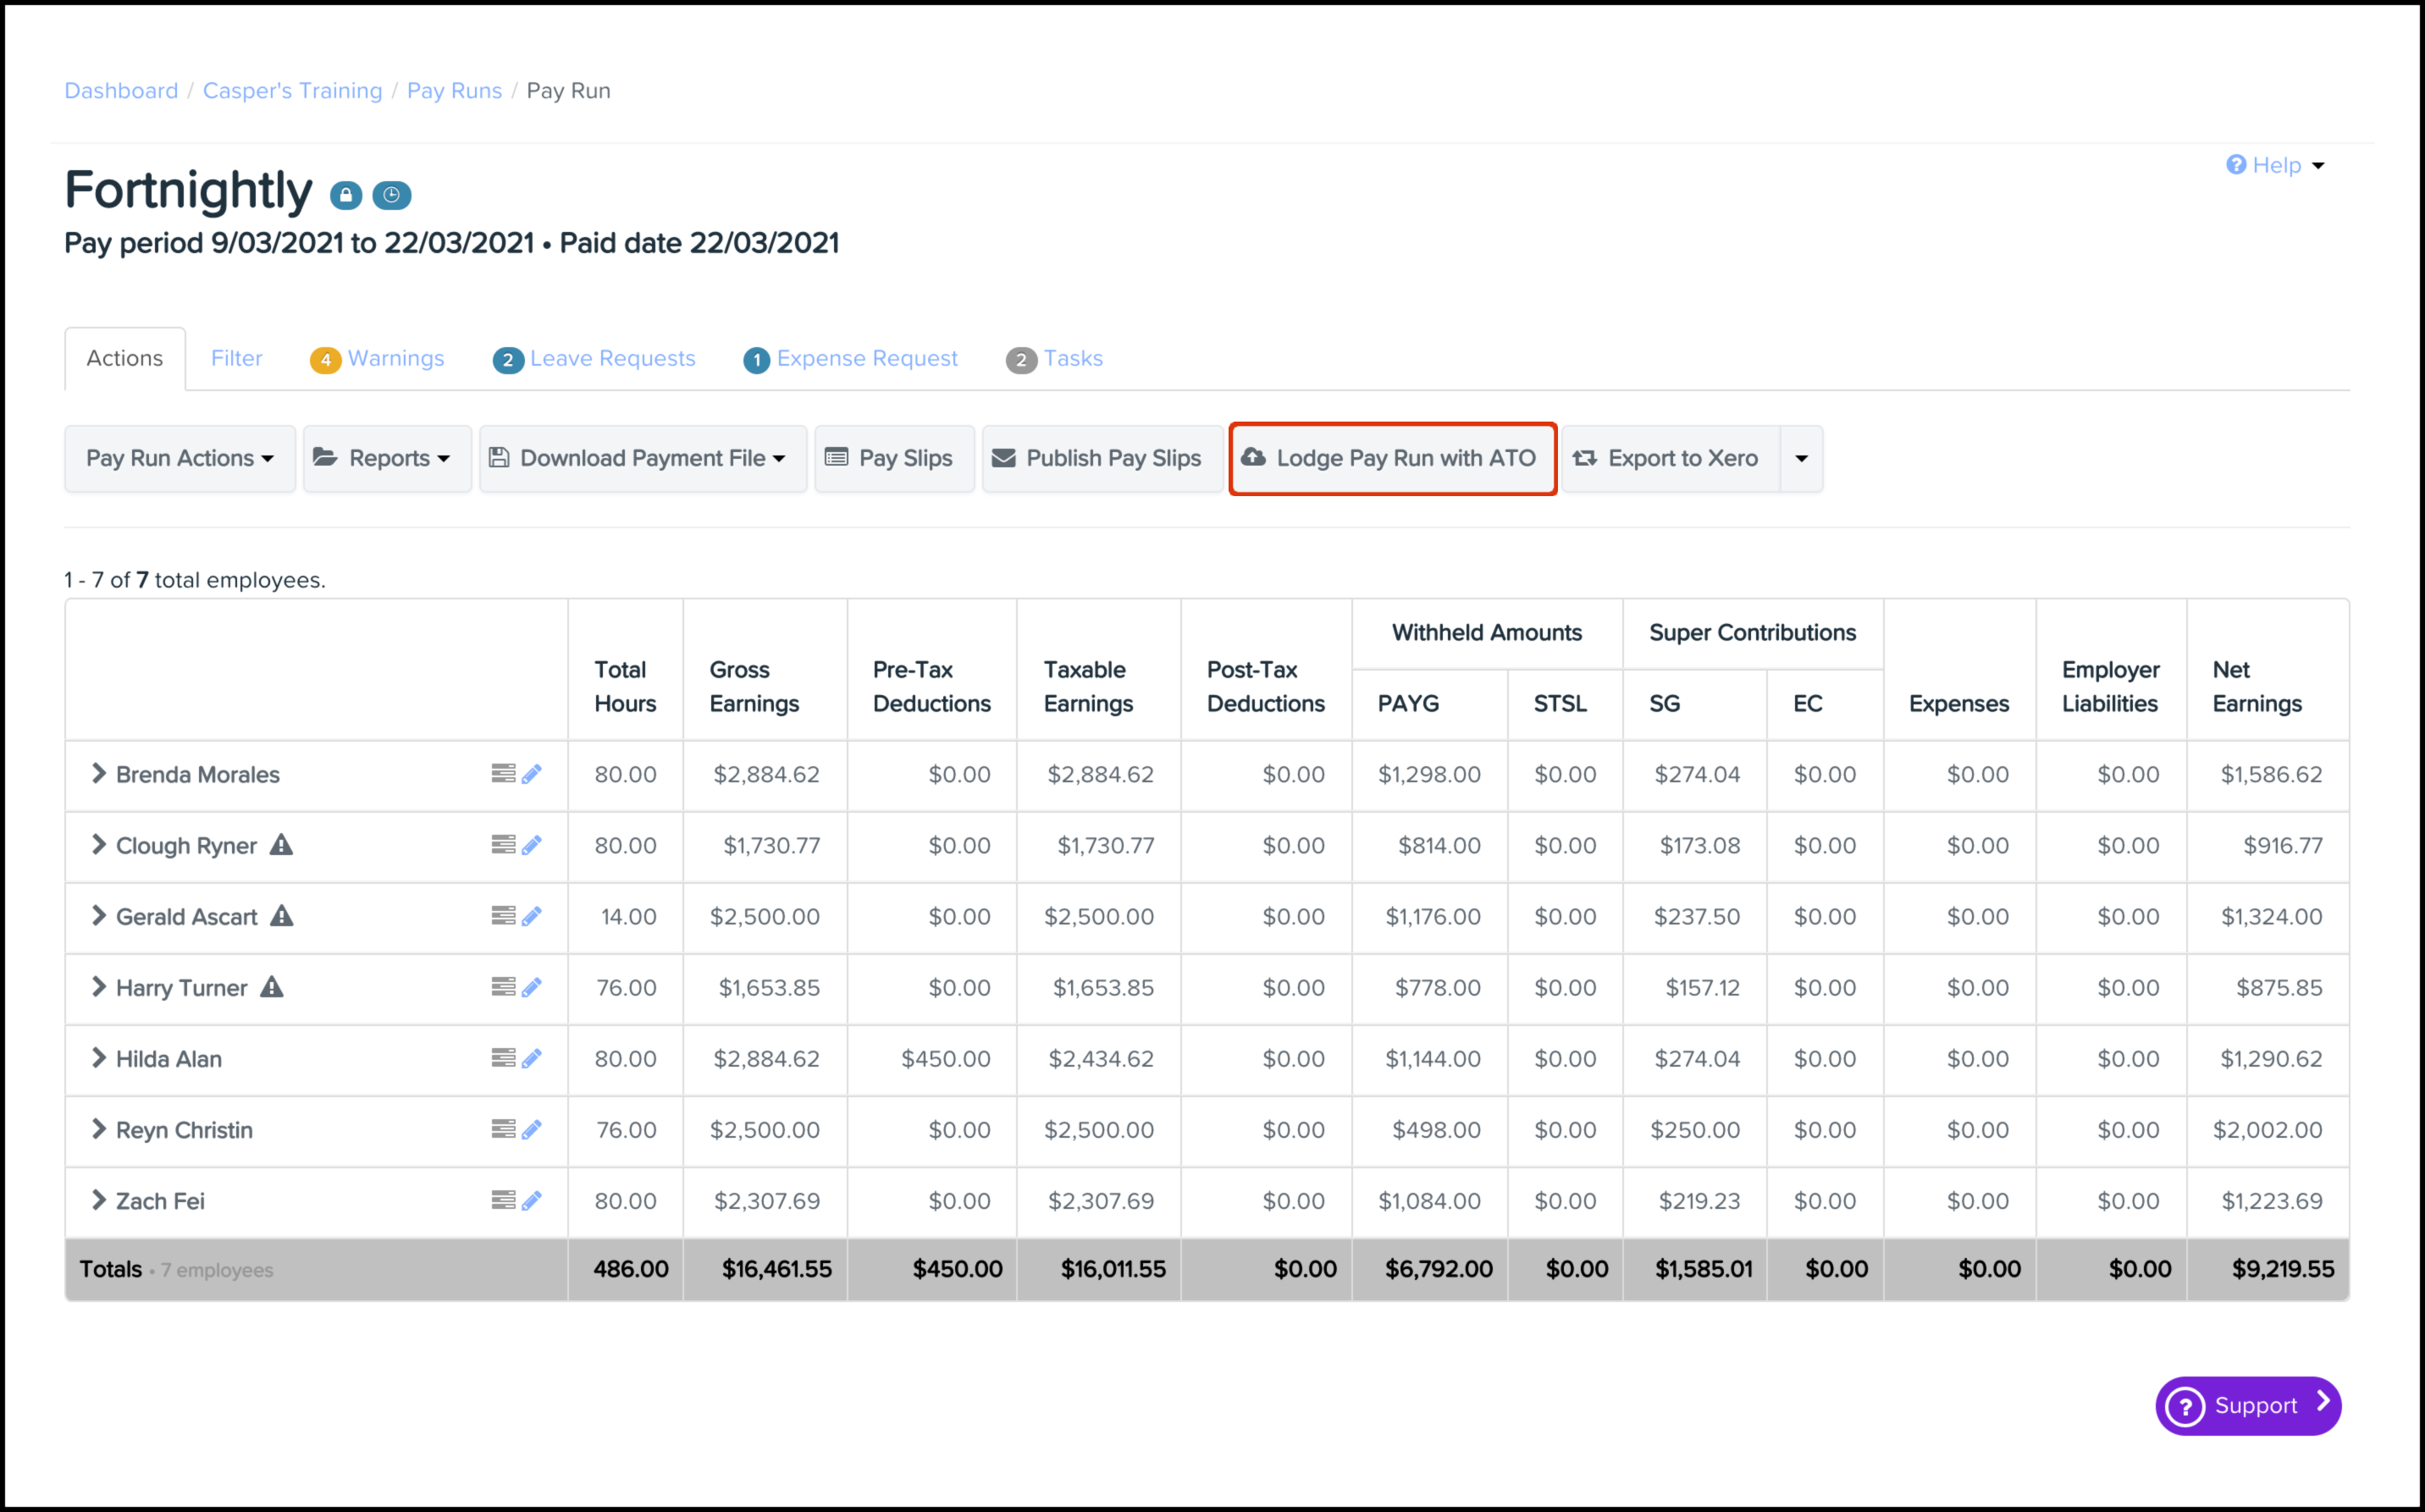
Task: Open the notes list icon for Reyn Christin
Action: tap(503, 1129)
